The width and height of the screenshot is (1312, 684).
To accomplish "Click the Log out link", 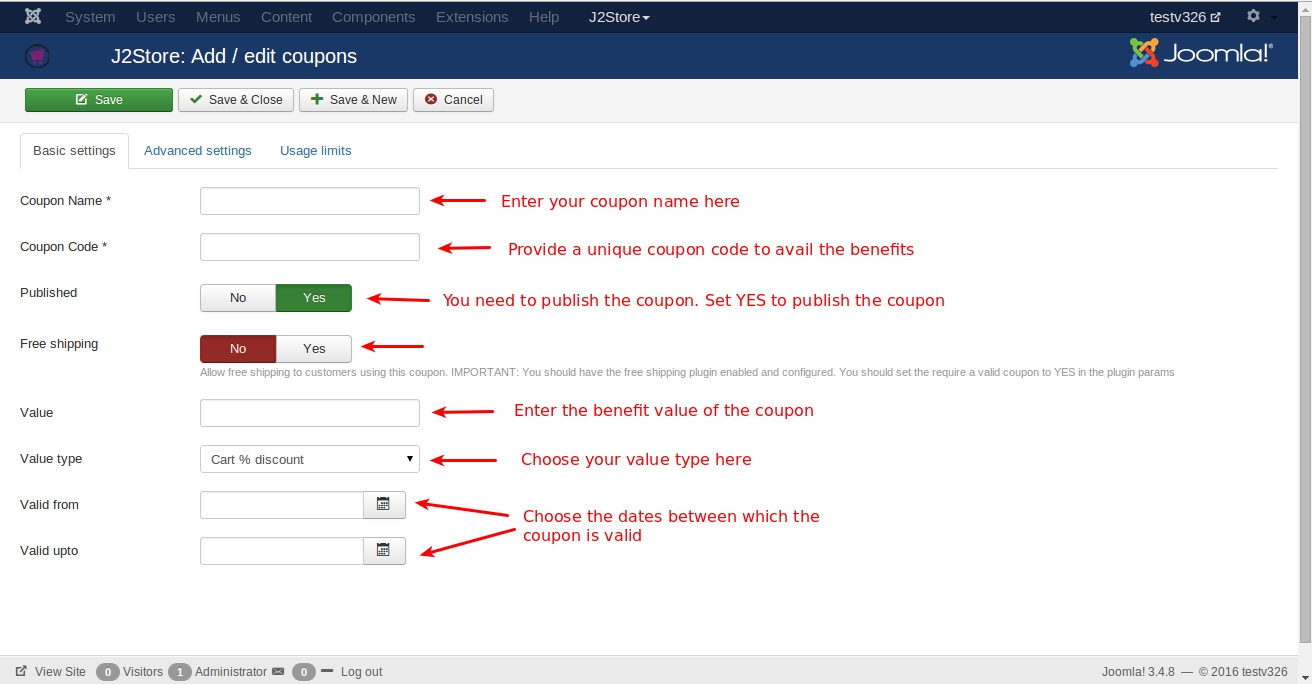I will [361, 672].
